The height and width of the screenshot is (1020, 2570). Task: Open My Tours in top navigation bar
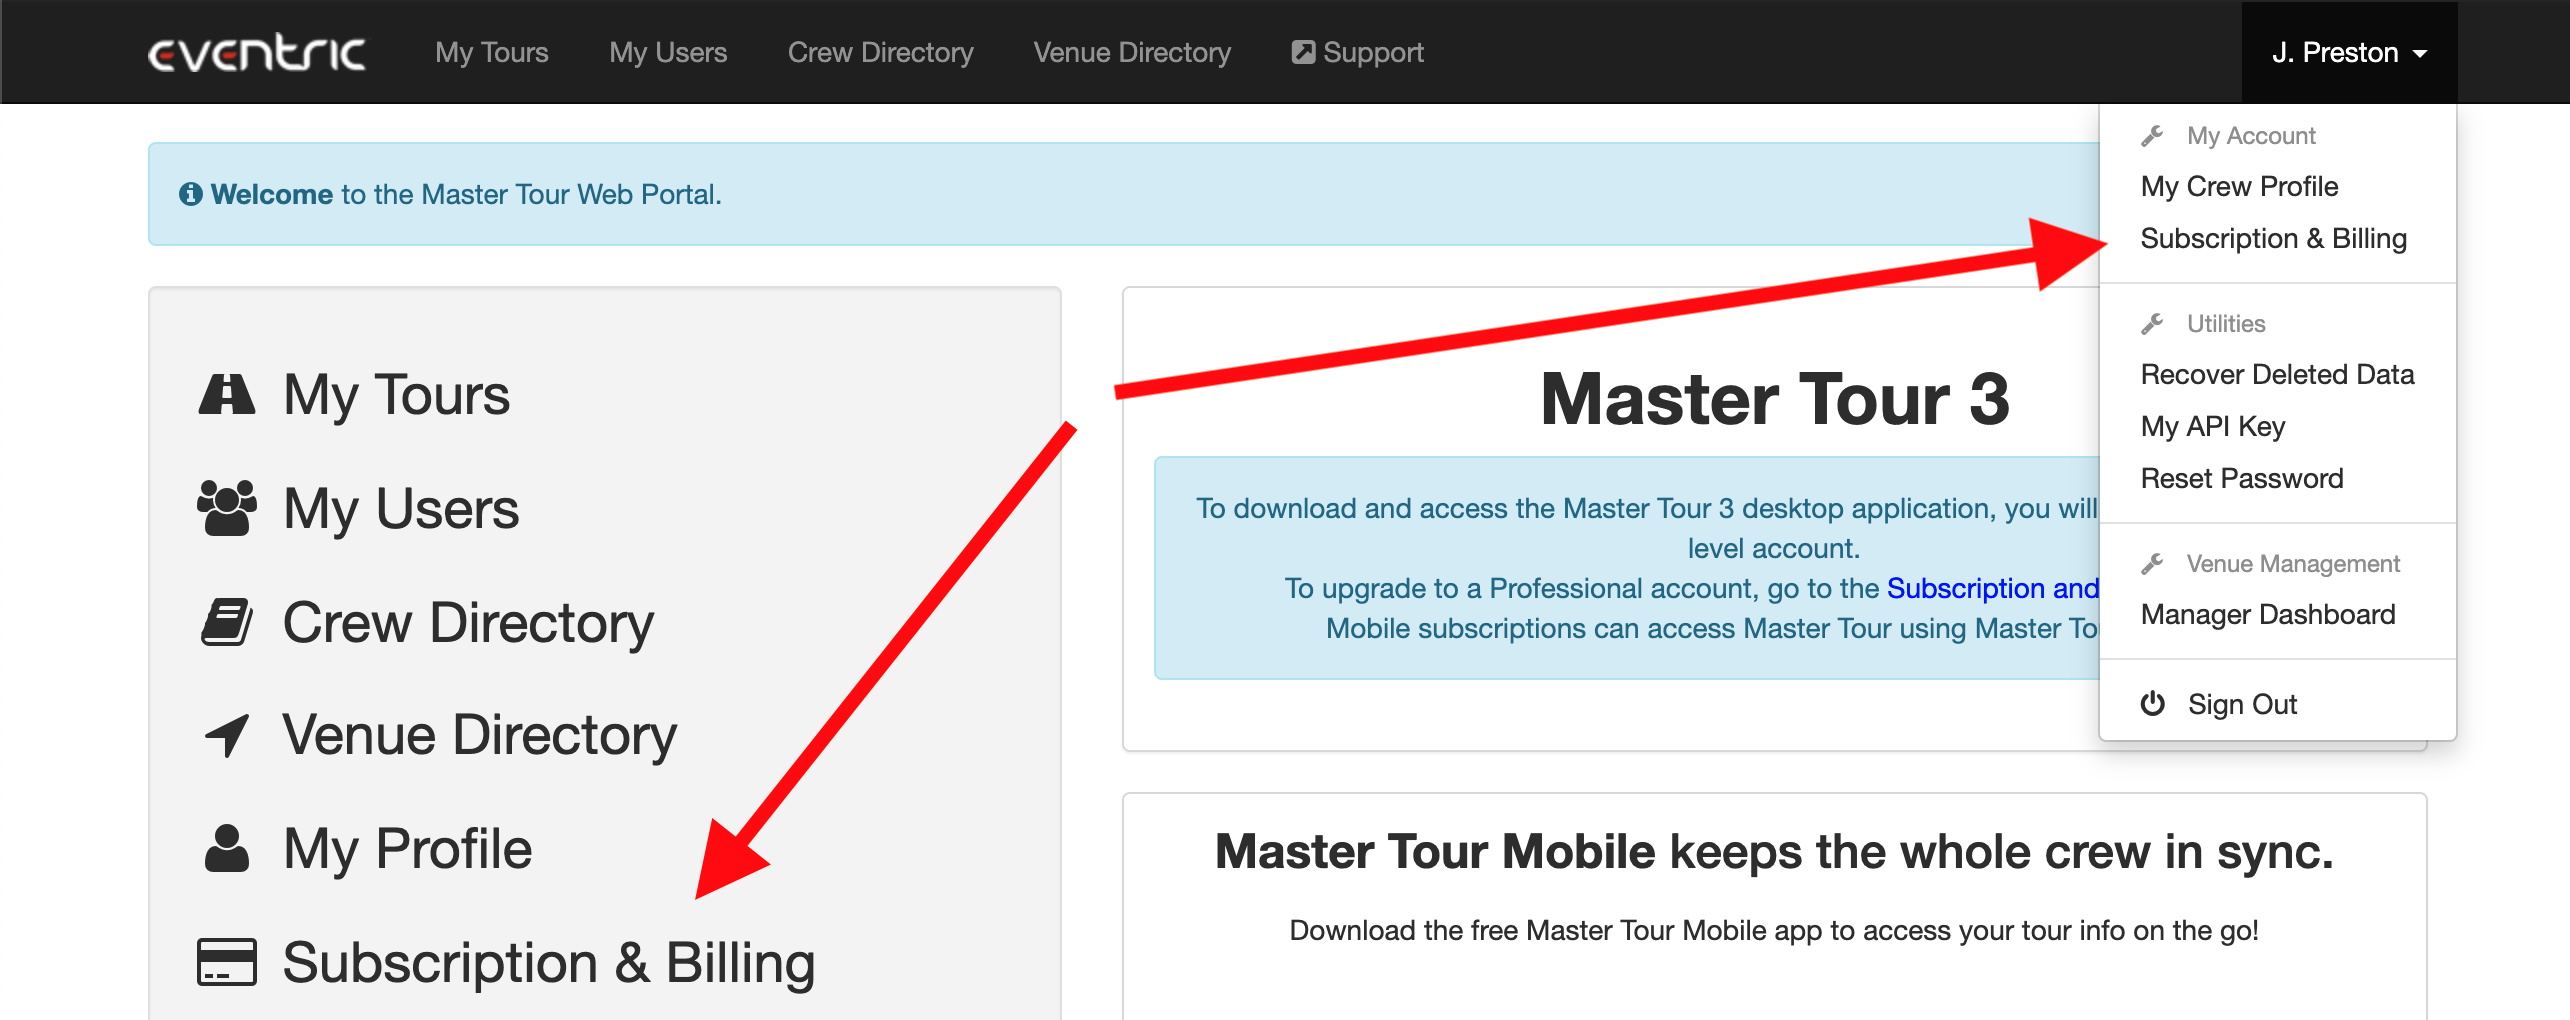[x=492, y=52]
